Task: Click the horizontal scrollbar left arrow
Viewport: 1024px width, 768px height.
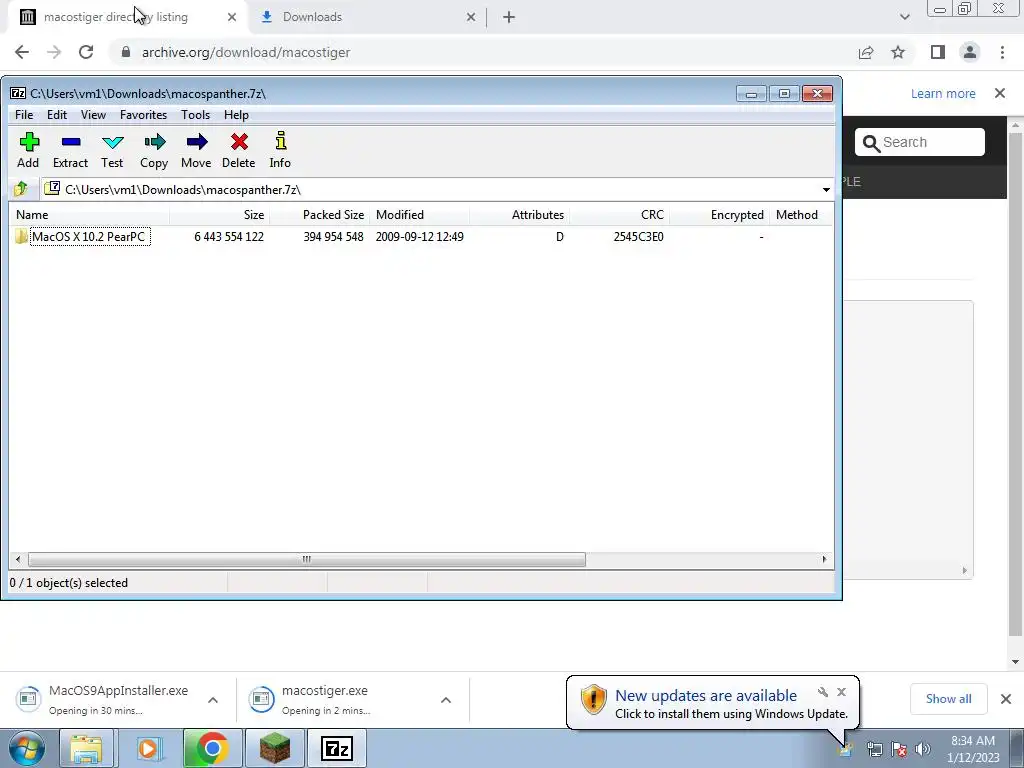Action: click(x=18, y=560)
